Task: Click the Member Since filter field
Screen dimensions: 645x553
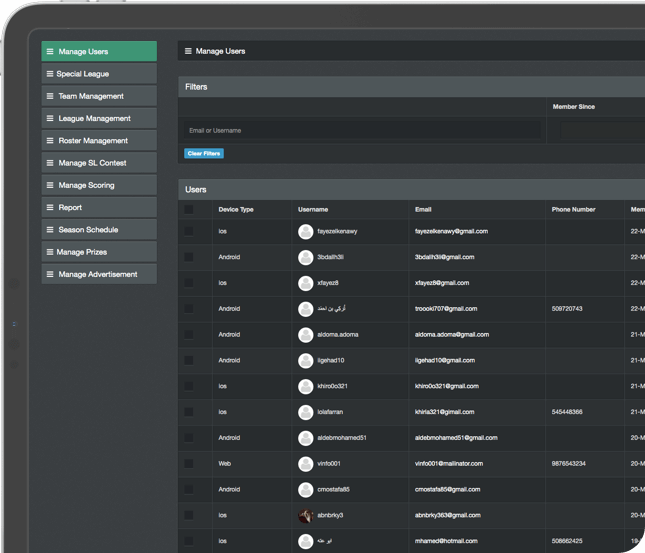Action: [603, 130]
